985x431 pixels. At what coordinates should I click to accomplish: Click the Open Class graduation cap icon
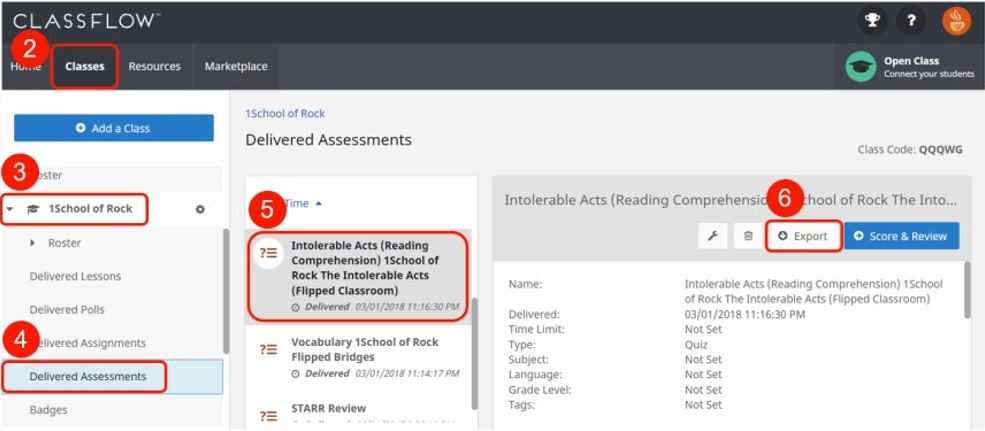[x=860, y=67]
